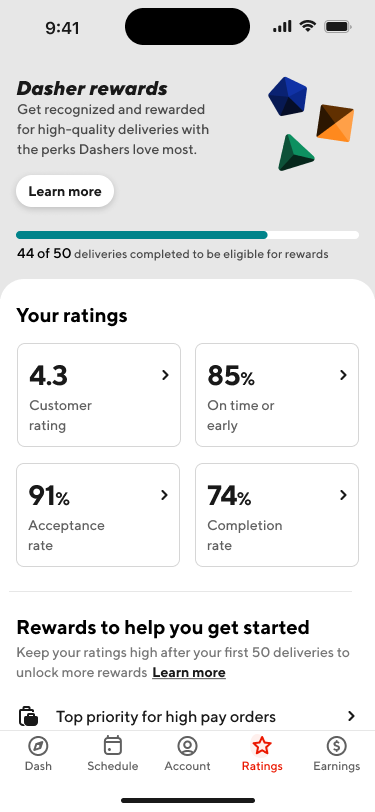Follow the underlined Learn more link
The height and width of the screenshot is (812, 375).
[x=189, y=673]
